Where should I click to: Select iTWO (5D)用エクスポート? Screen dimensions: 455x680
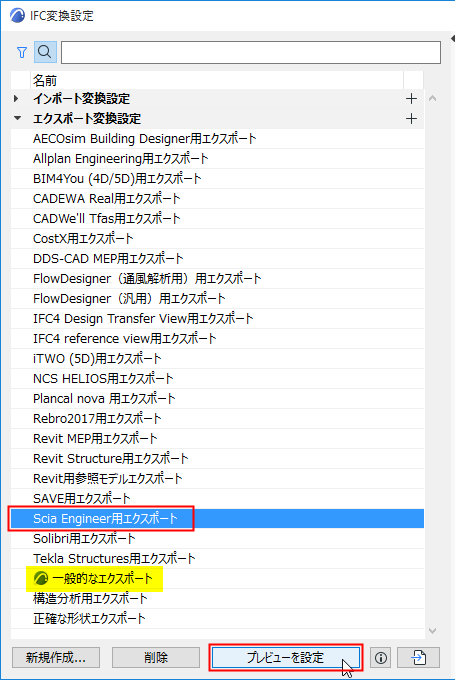pos(217,358)
